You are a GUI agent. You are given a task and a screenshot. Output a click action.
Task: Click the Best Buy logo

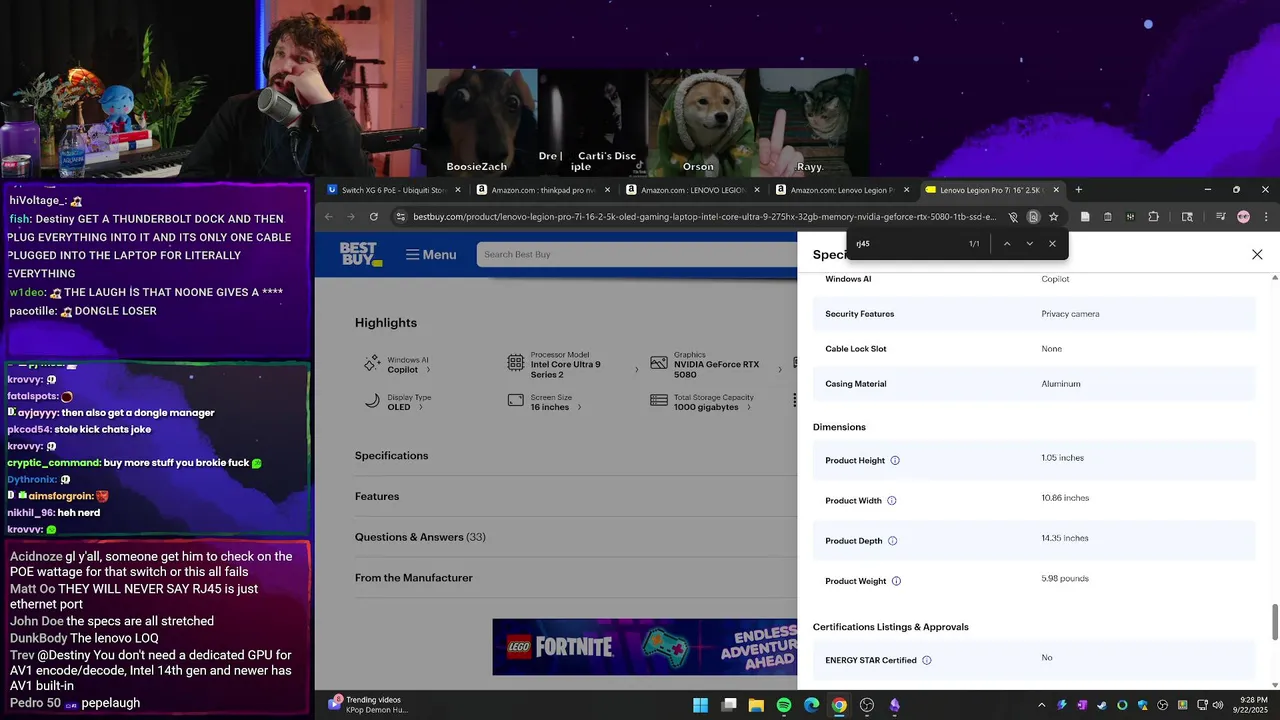pos(360,254)
